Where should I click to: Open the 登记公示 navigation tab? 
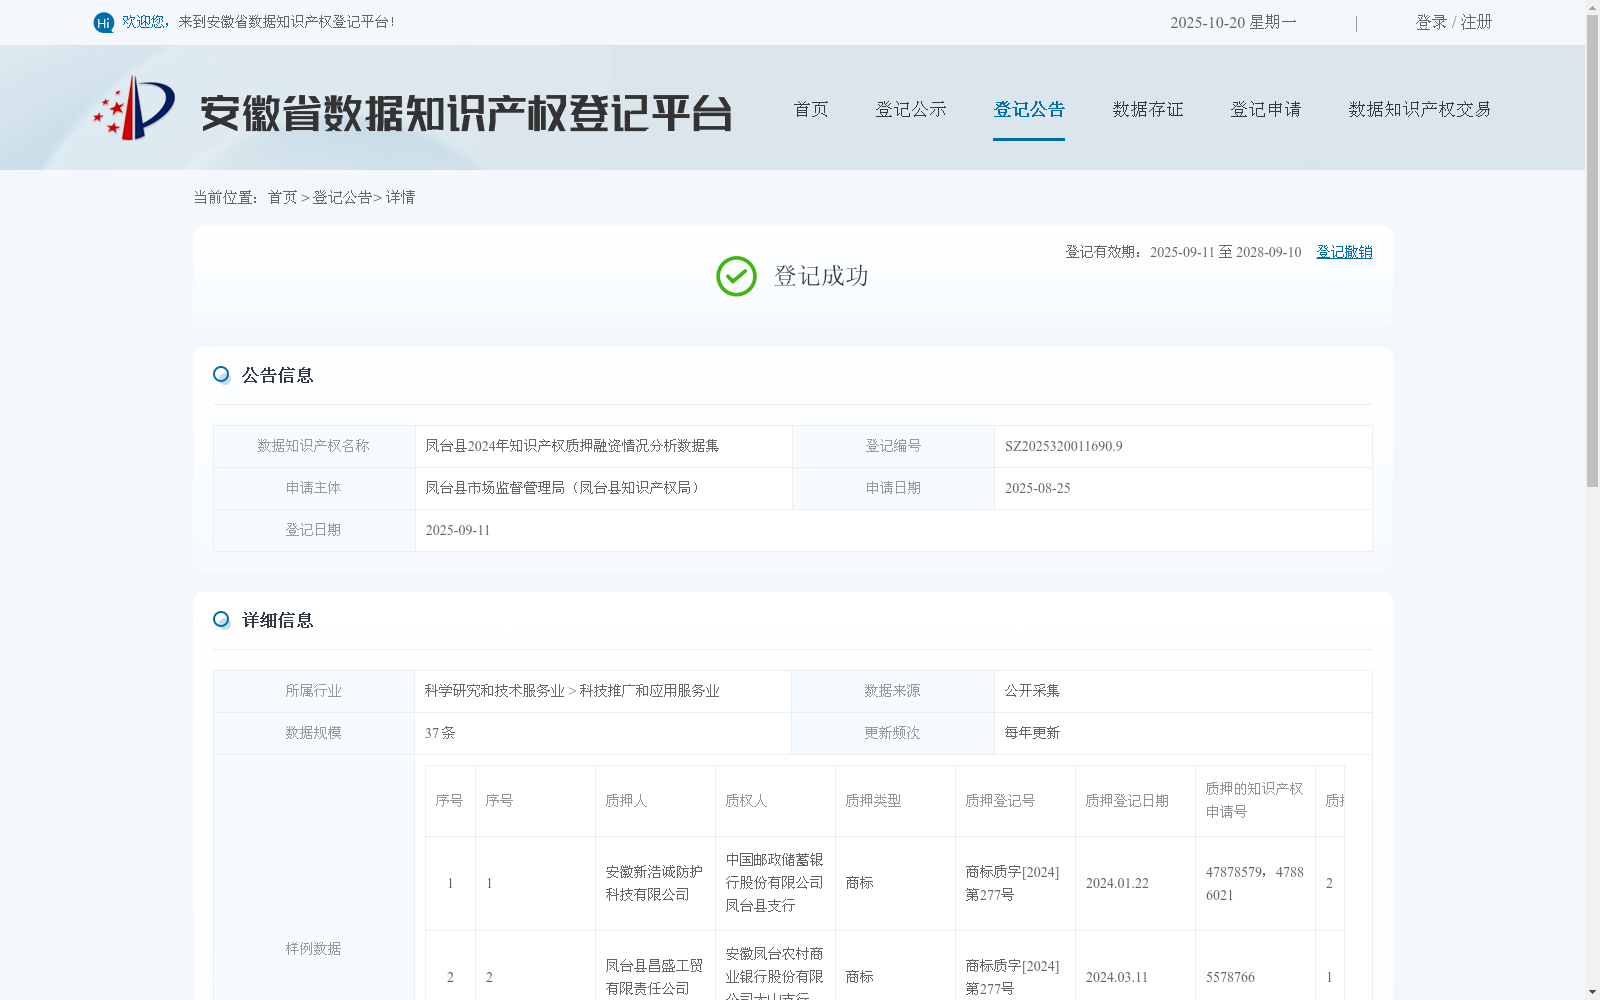[x=911, y=109]
